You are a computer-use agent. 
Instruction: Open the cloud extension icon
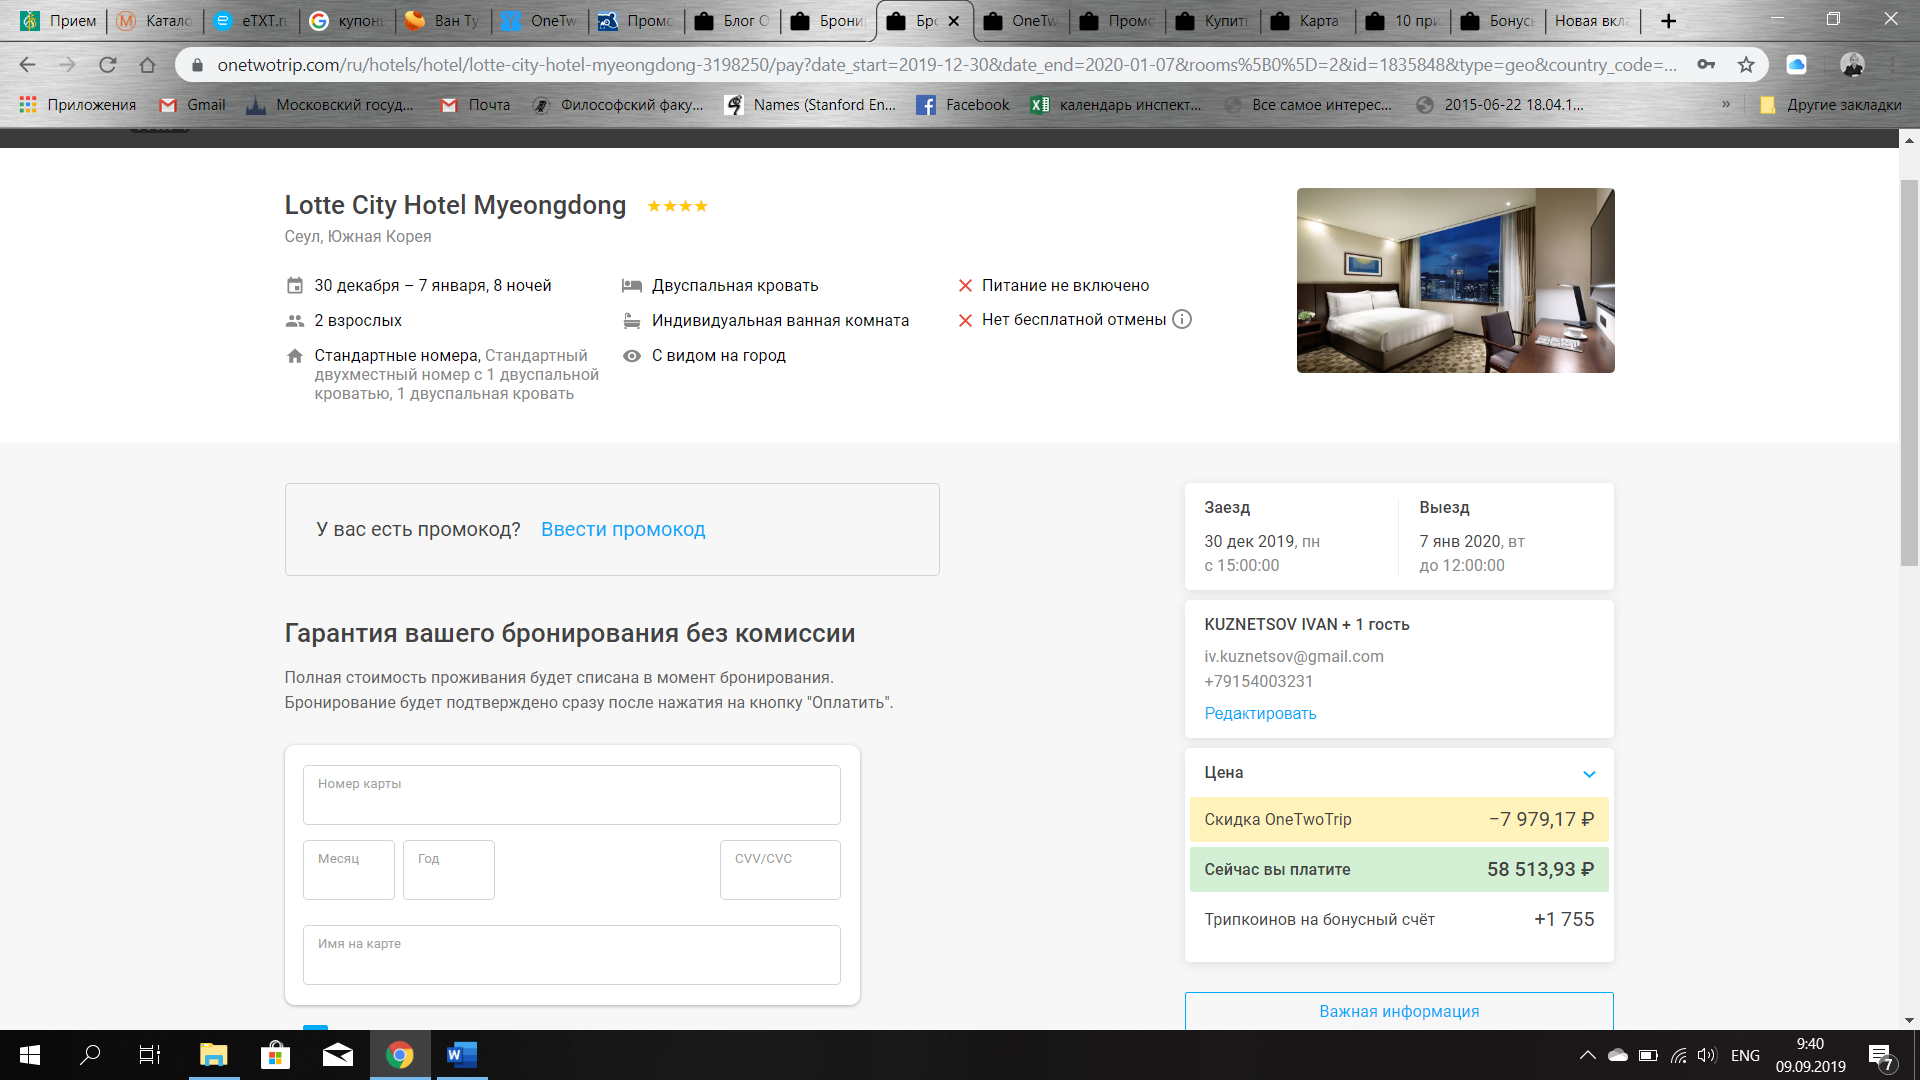1796,65
